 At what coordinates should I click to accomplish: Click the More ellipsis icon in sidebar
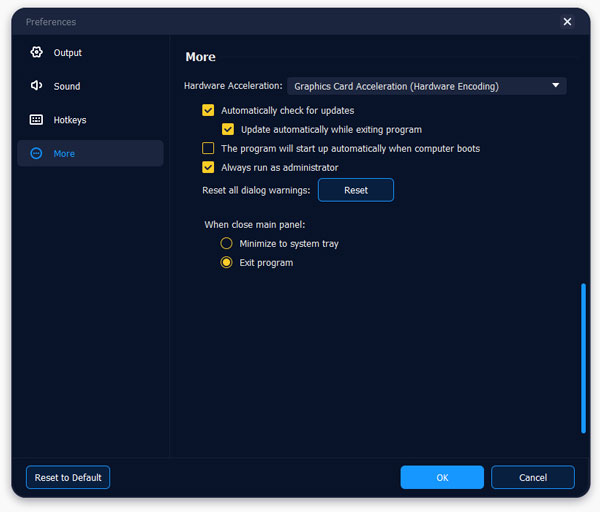pyautogui.click(x=37, y=154)
